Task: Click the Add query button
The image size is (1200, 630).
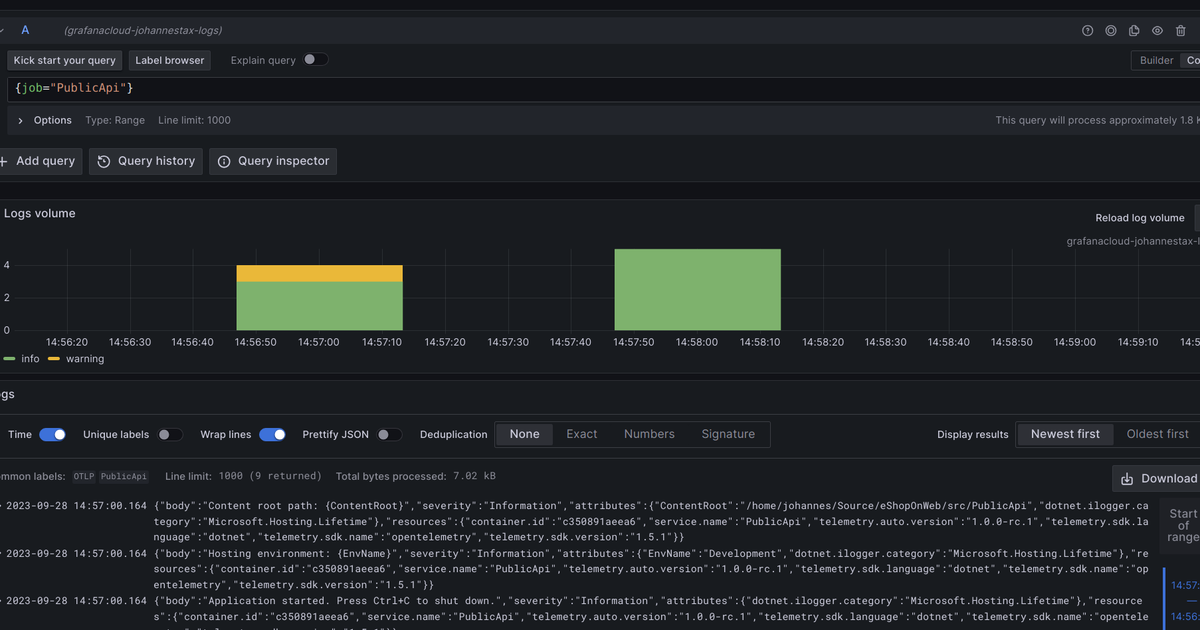Action: pyautogui.click(x=40, y=161)
